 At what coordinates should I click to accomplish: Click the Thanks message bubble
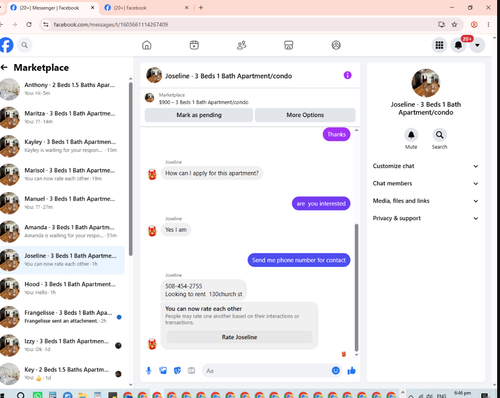tap(336, 134)
